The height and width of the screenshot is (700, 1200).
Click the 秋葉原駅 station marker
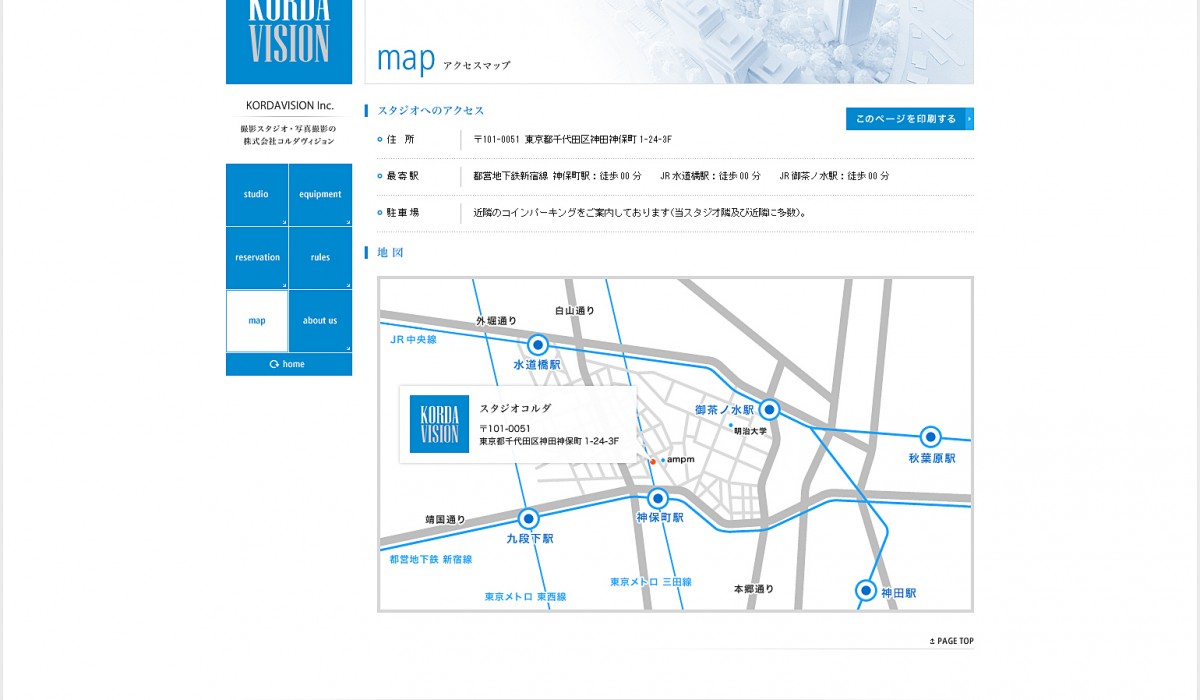[x=931, y=437]
